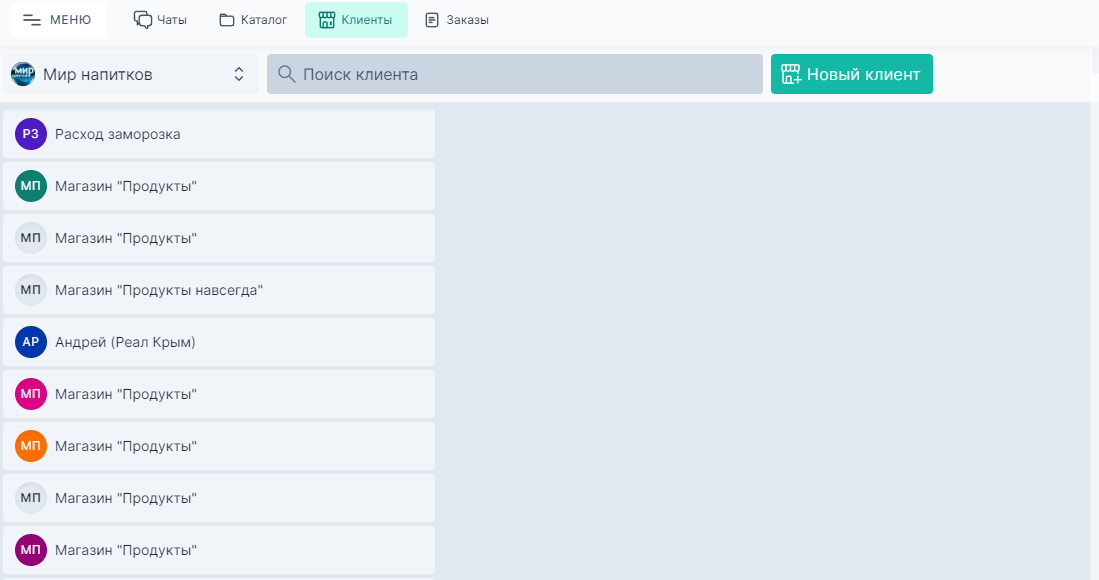Switch to the Чаты tab

point(160,20)
